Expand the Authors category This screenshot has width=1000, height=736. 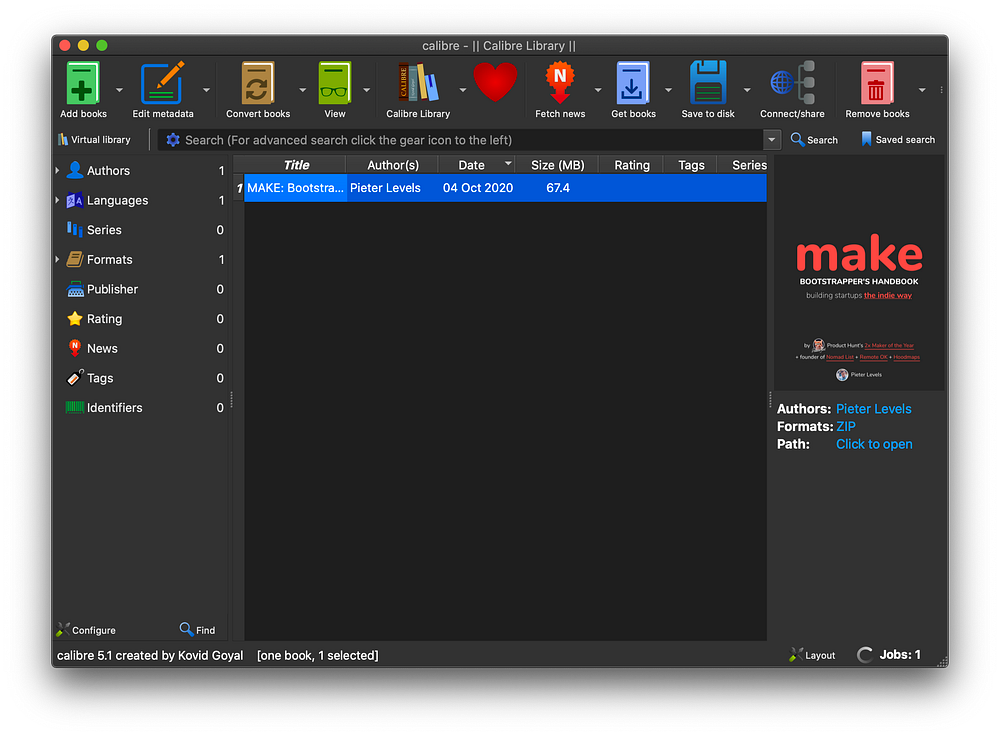pyautogui.click(x=57, y=170)
